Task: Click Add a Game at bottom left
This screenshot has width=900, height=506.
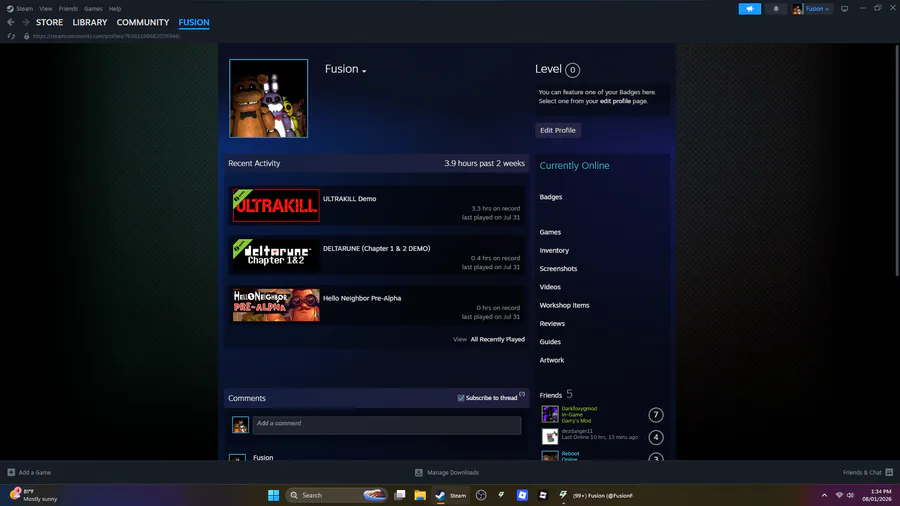Action: point(29,473)
